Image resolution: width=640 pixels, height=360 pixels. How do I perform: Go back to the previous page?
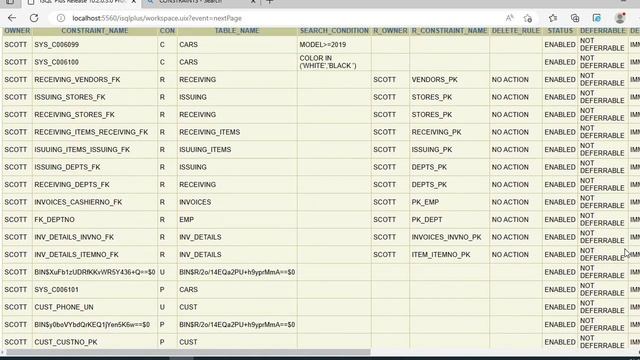coord(12,18)
